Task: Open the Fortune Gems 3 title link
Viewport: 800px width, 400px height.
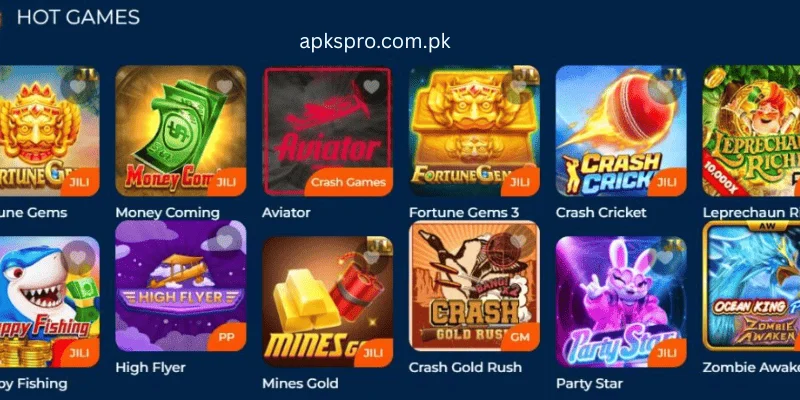Action: coord(464,212)
